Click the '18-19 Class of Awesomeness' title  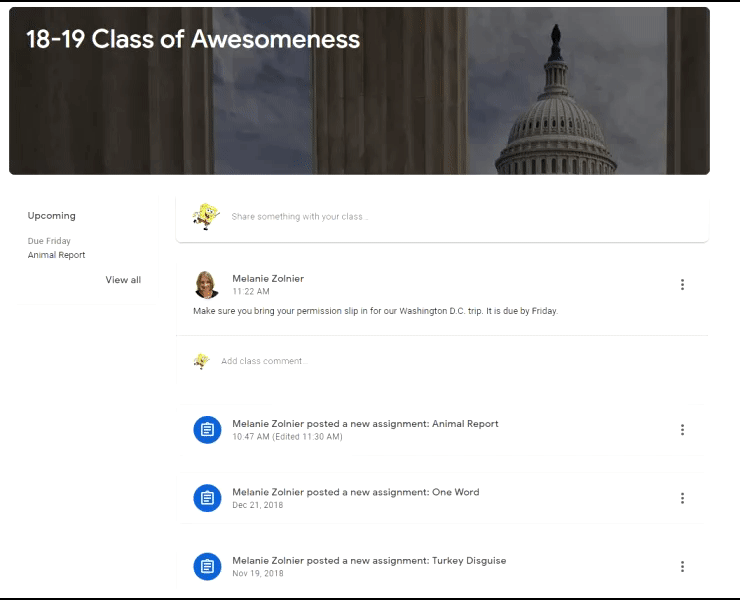pos(193,39)
